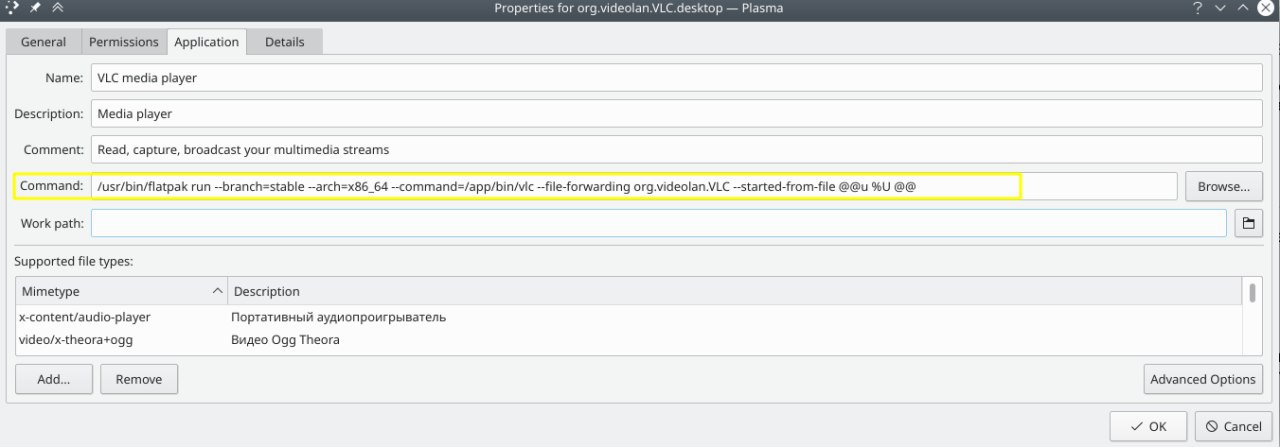Open Advanced Options
Image resolution: width=1280 pixels, height=447 pixels.
[1203, 379]
